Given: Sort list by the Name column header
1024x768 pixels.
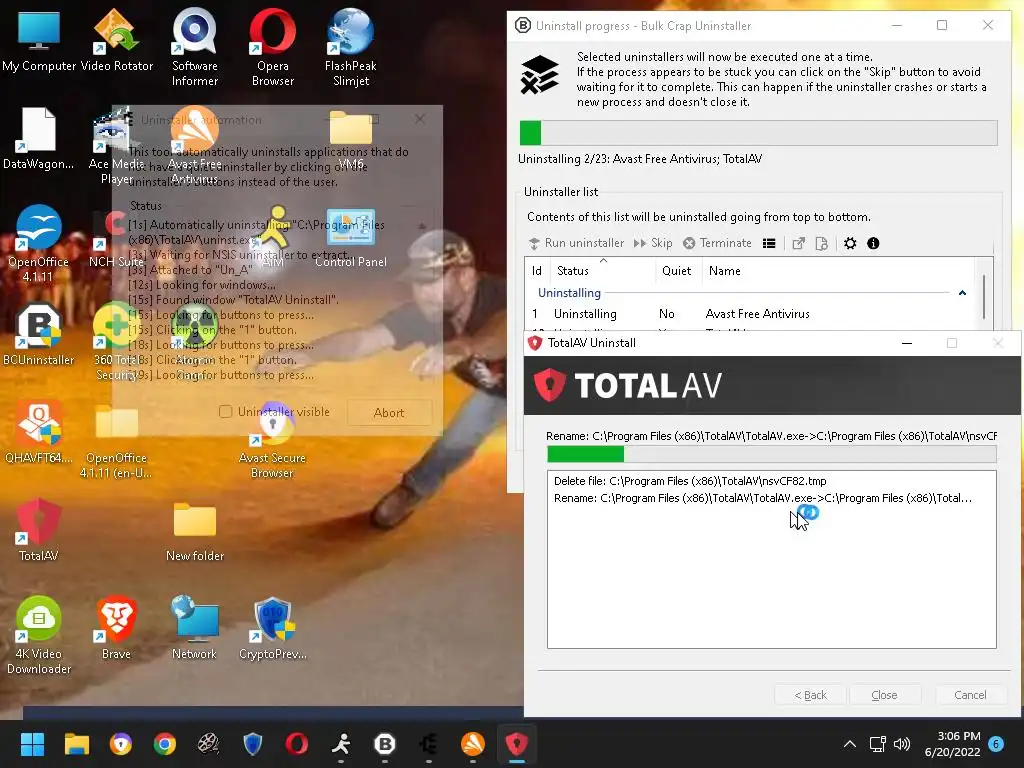Looking at the screenshot, I should click(x=838, y=271).
